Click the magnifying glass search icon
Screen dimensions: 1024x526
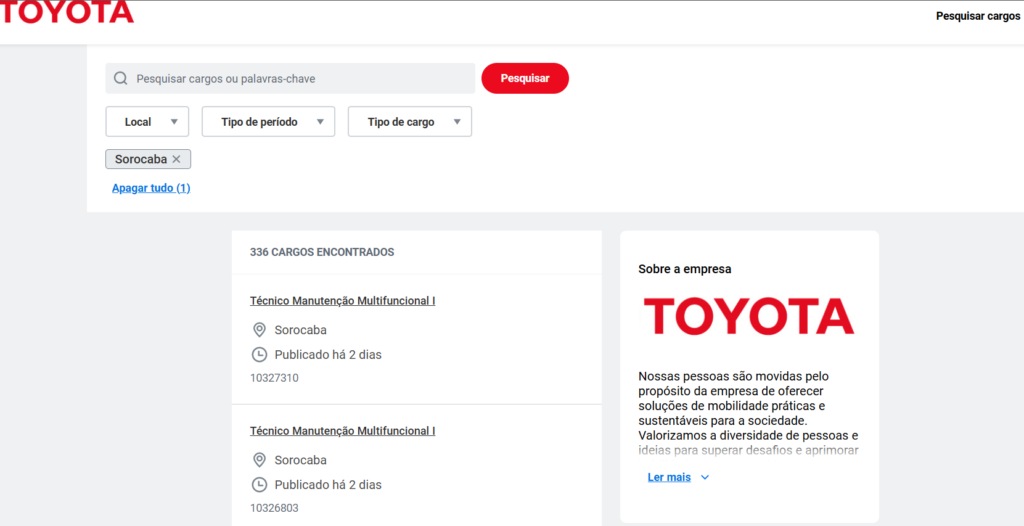[120, 79]
